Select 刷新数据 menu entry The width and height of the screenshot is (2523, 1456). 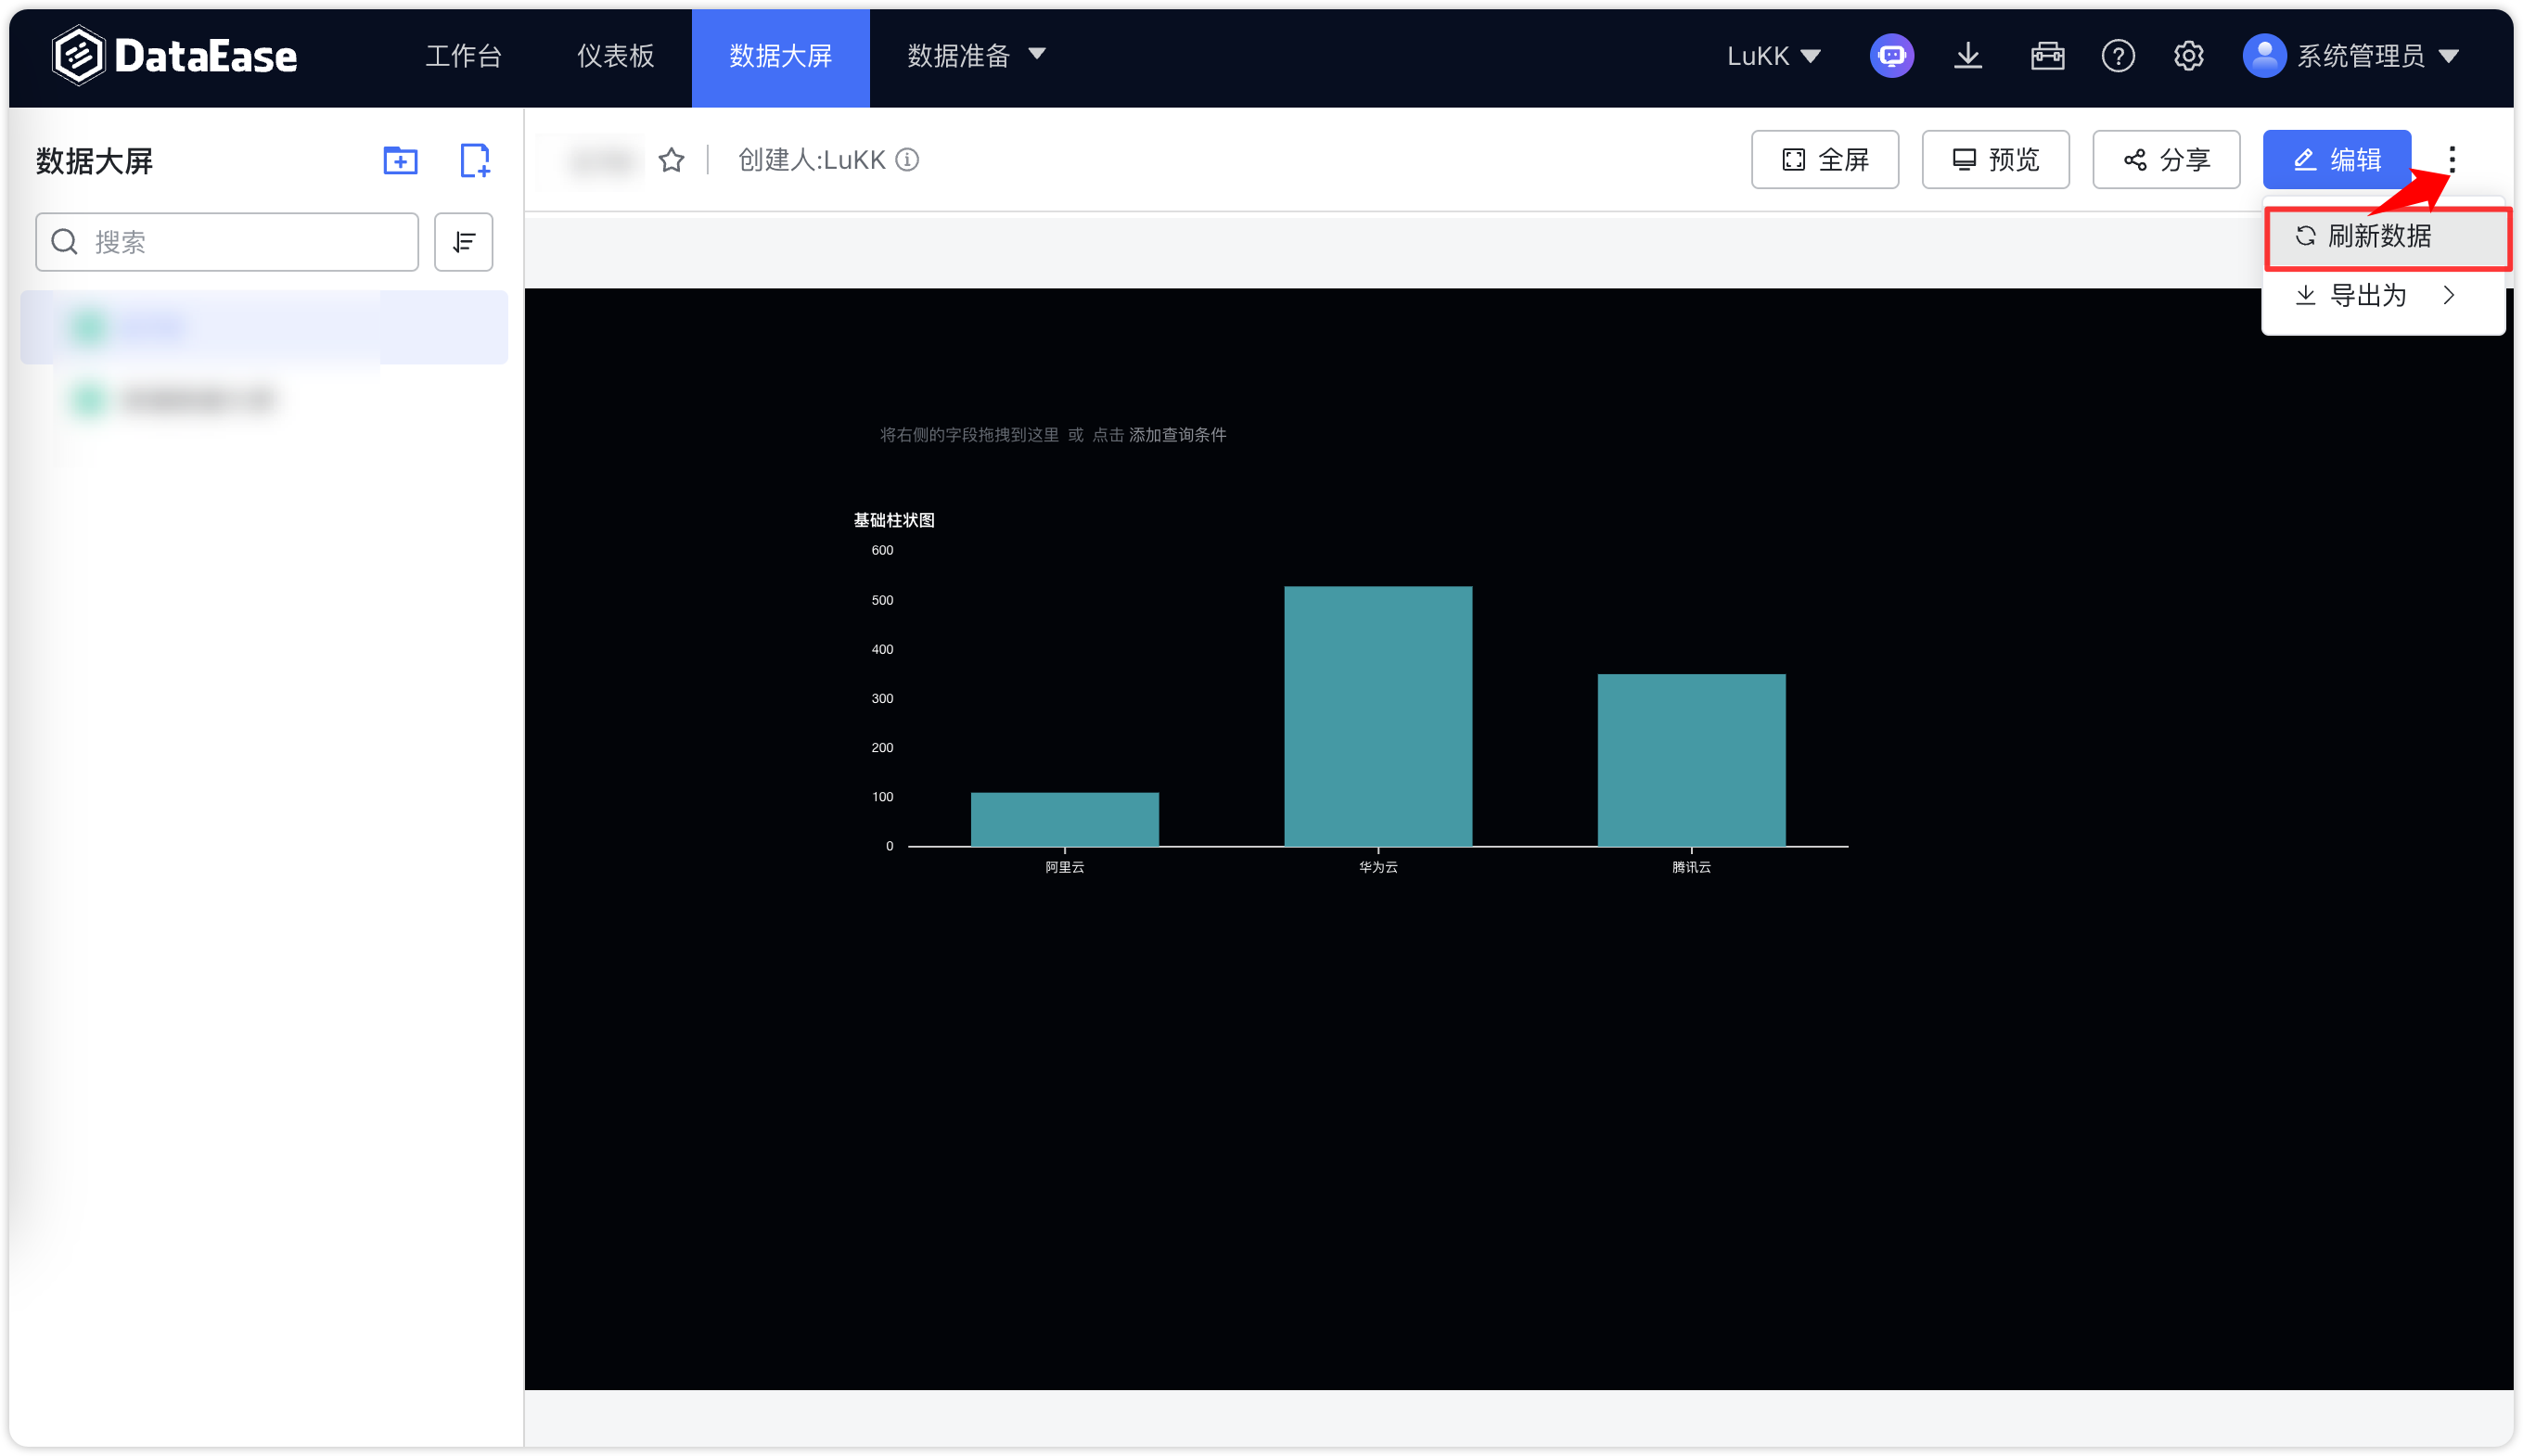click(2380, 236)
